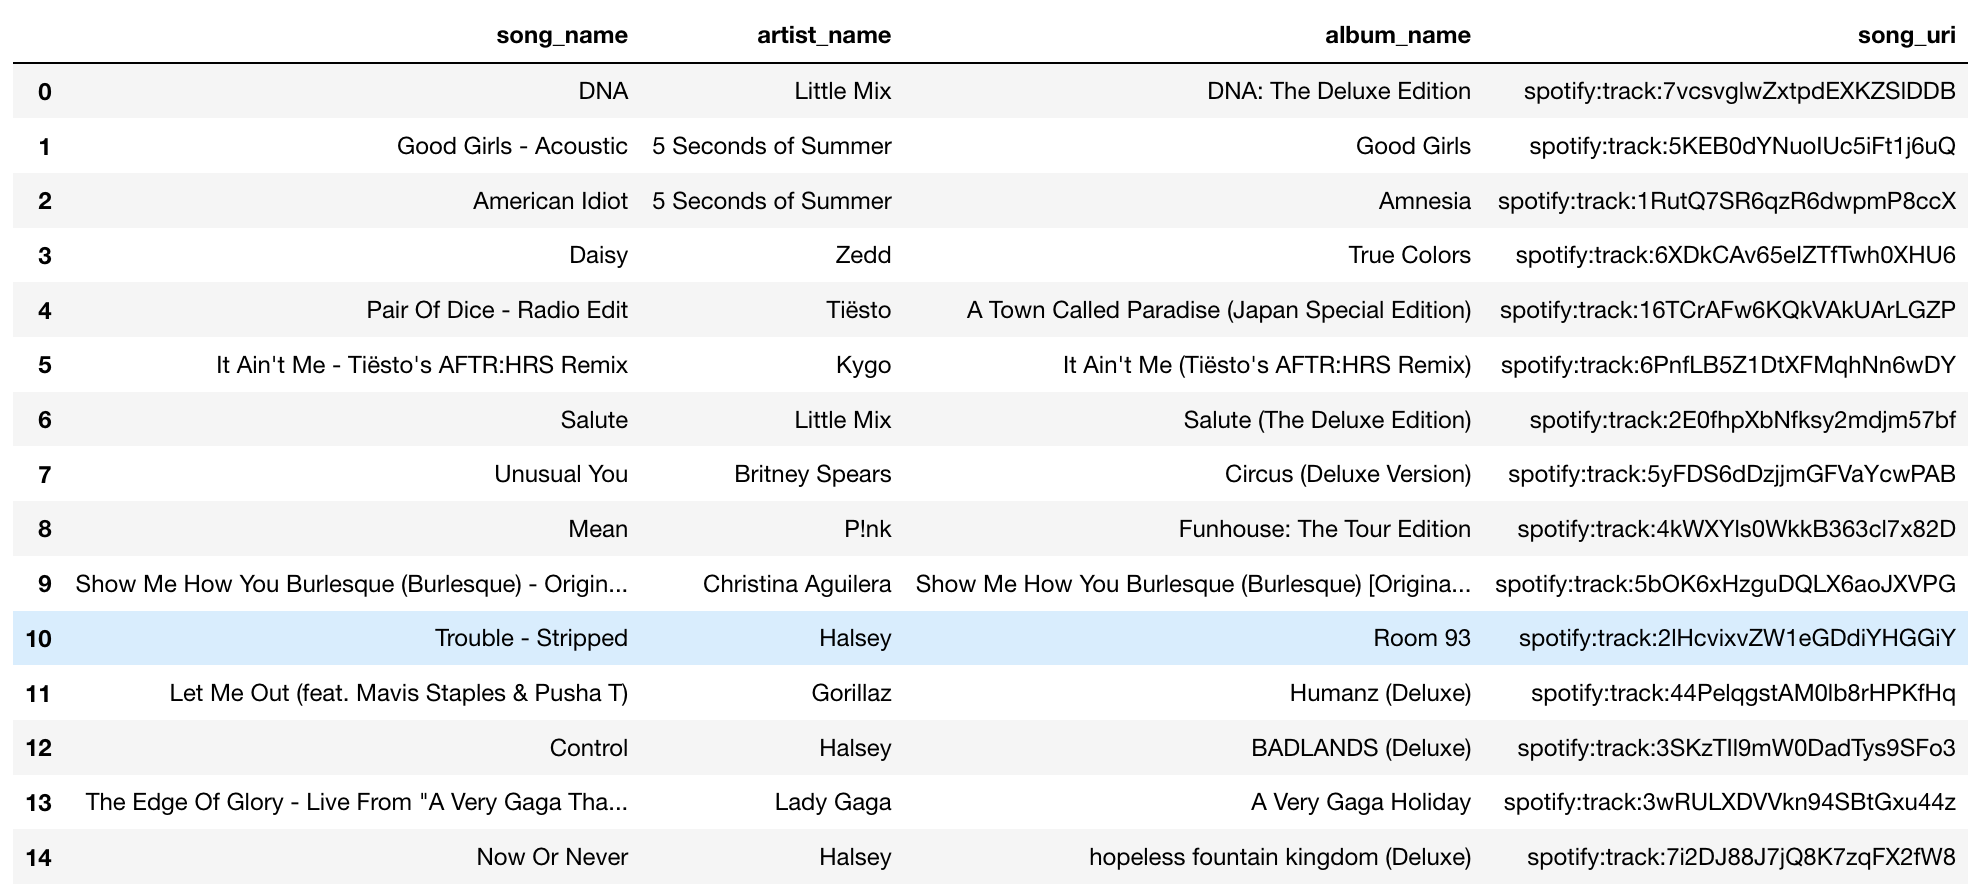The image size is (1978, 892).
Task: Click the album_name column header
Action: pos(1397,36)
